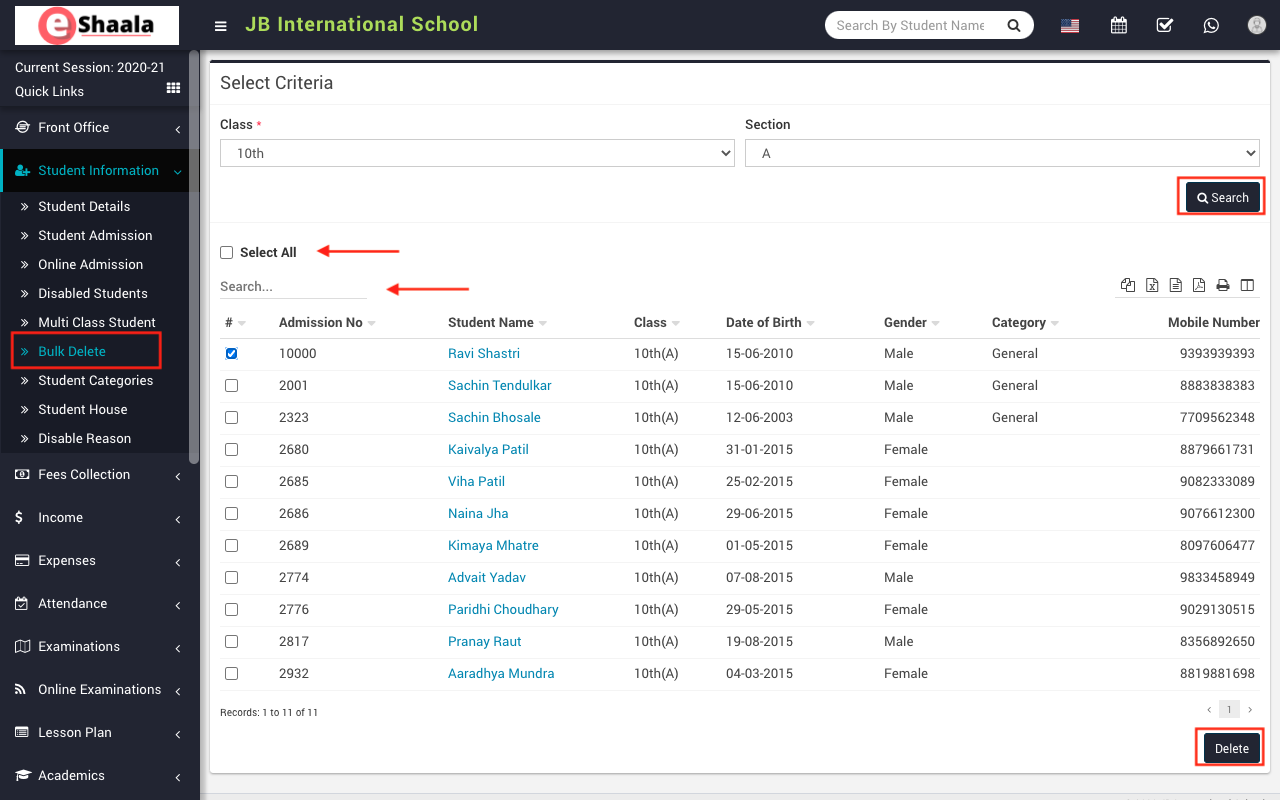Tick checkbox for Sachin Tendulkar row
Viewport: 1280px width, 800px height.
pyautogui.click(x=232, y=386)
